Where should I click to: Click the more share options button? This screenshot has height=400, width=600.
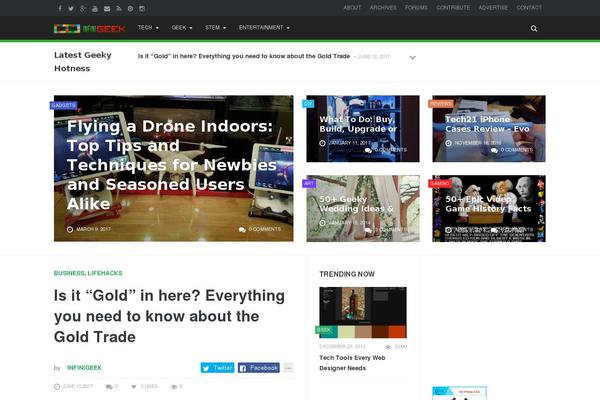point(288,368)
